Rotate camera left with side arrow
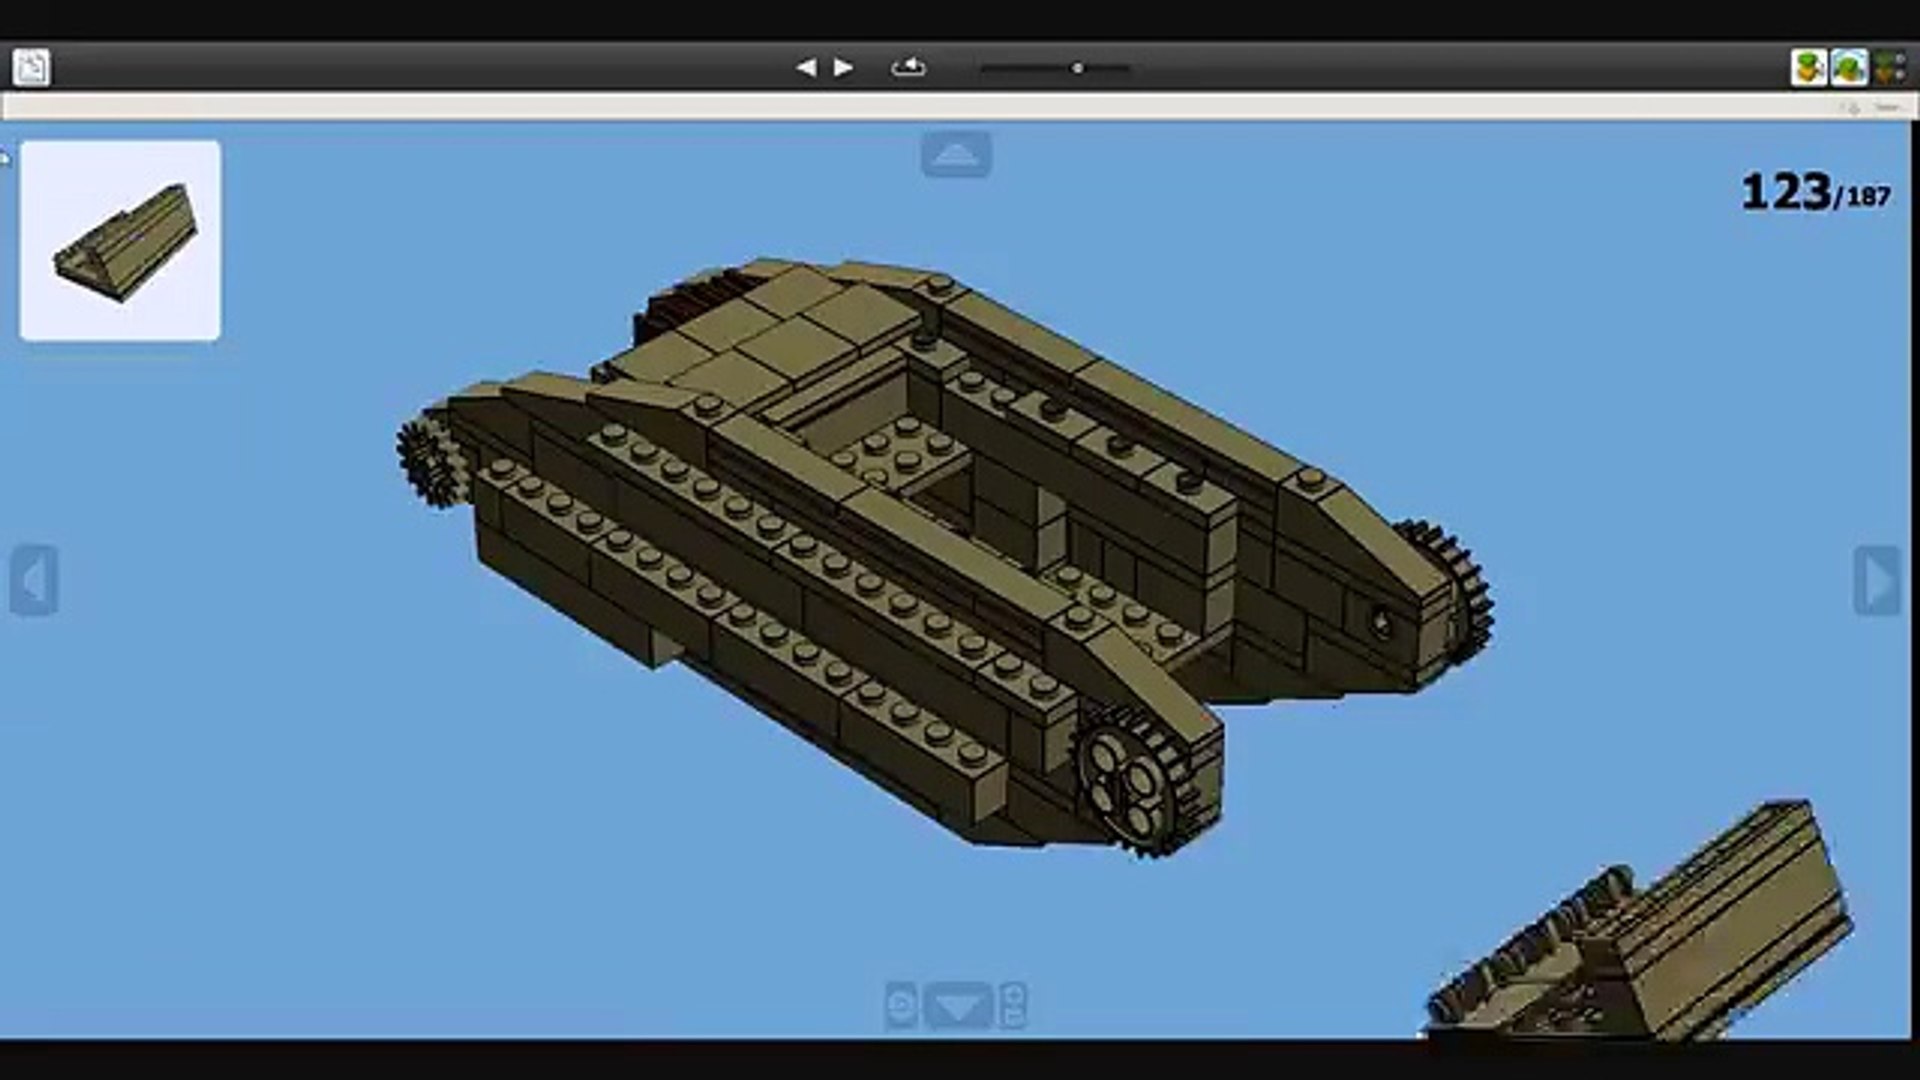 click(34, 580)
